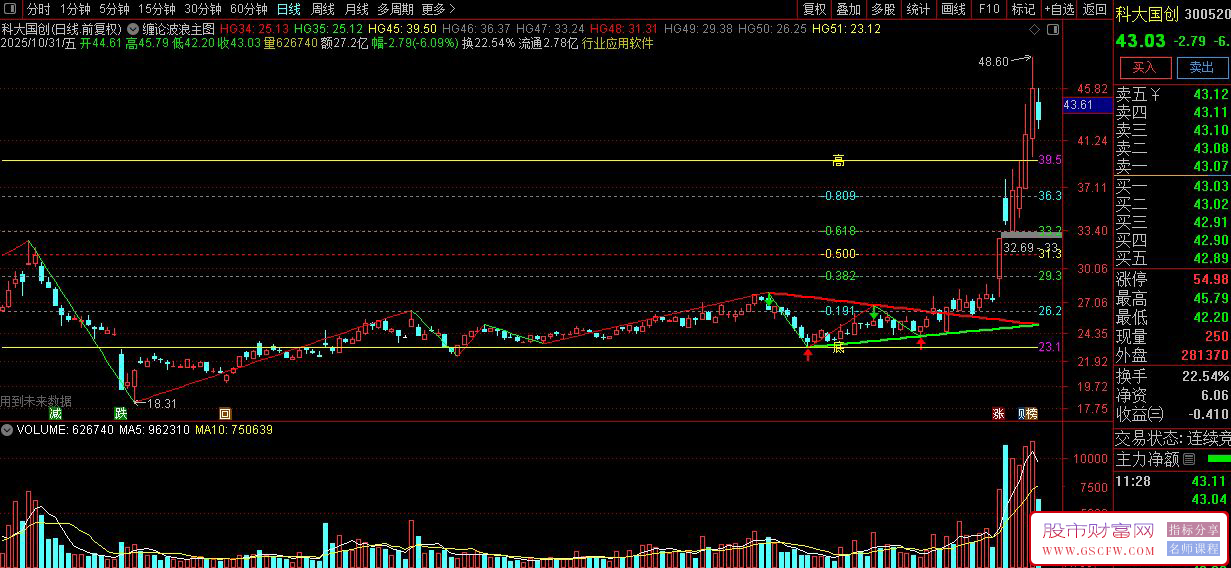Click the 18.31 low price label
1231x568 pixels.
pyautogui.click(x=161, y=404)
